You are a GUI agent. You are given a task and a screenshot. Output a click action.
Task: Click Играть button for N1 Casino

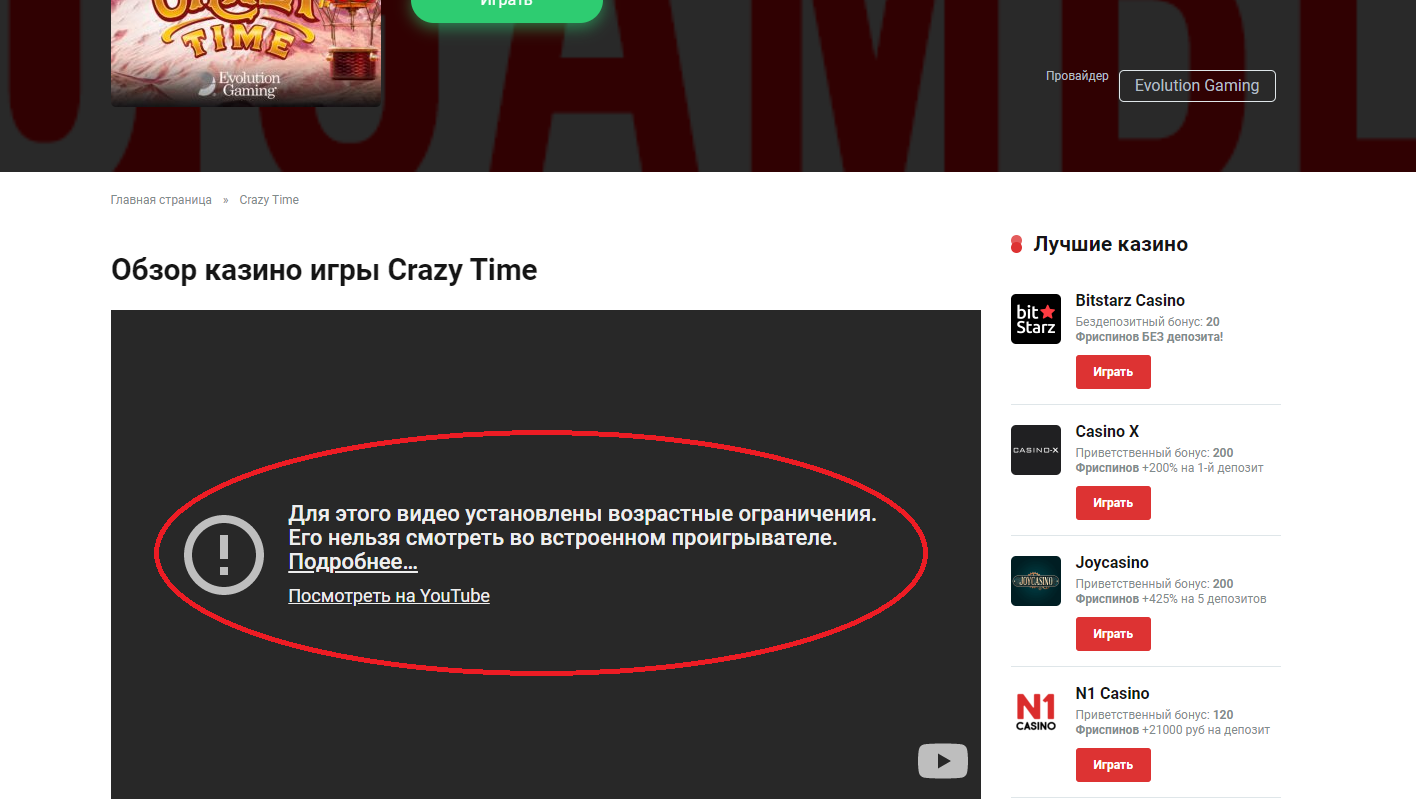pyautogui.click(x=1113, y=765)
